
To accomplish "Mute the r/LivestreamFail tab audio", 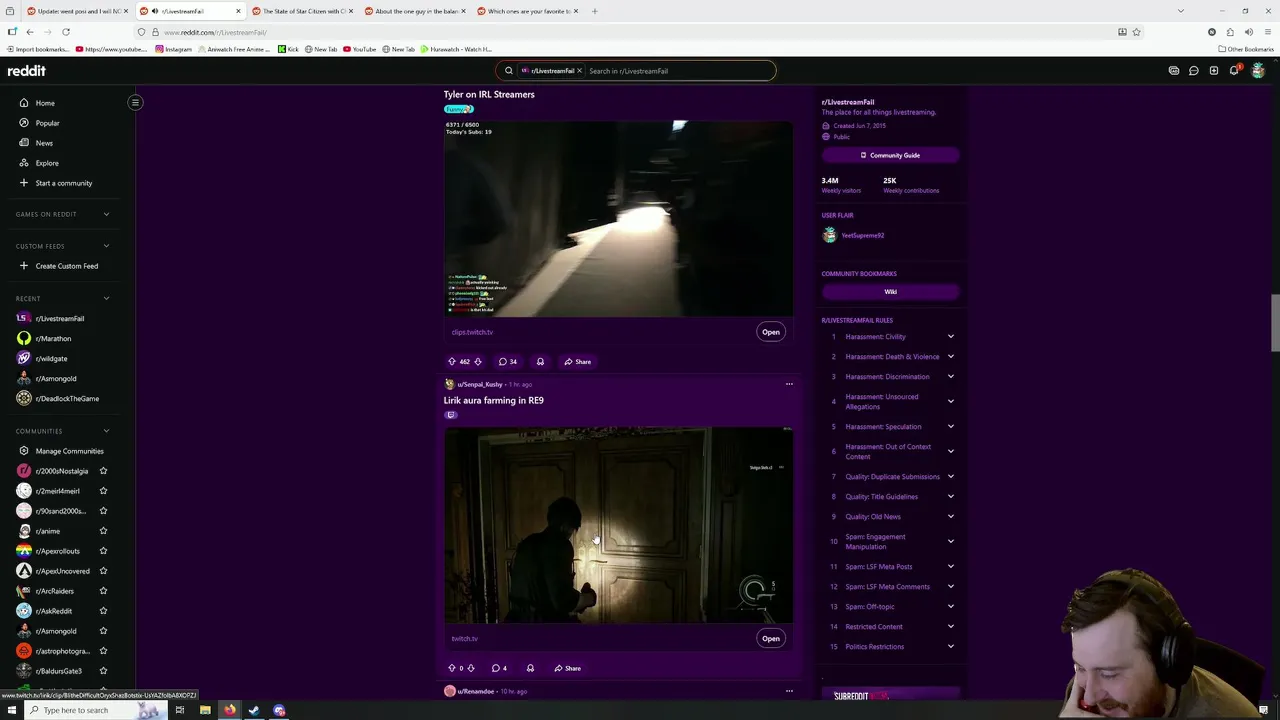I will 155,11.
